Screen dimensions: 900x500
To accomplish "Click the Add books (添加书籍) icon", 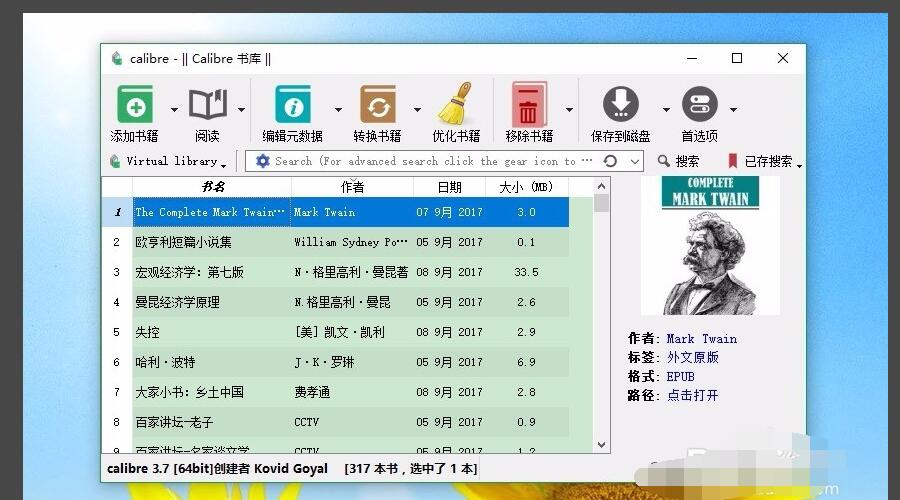I will [135, 104].
